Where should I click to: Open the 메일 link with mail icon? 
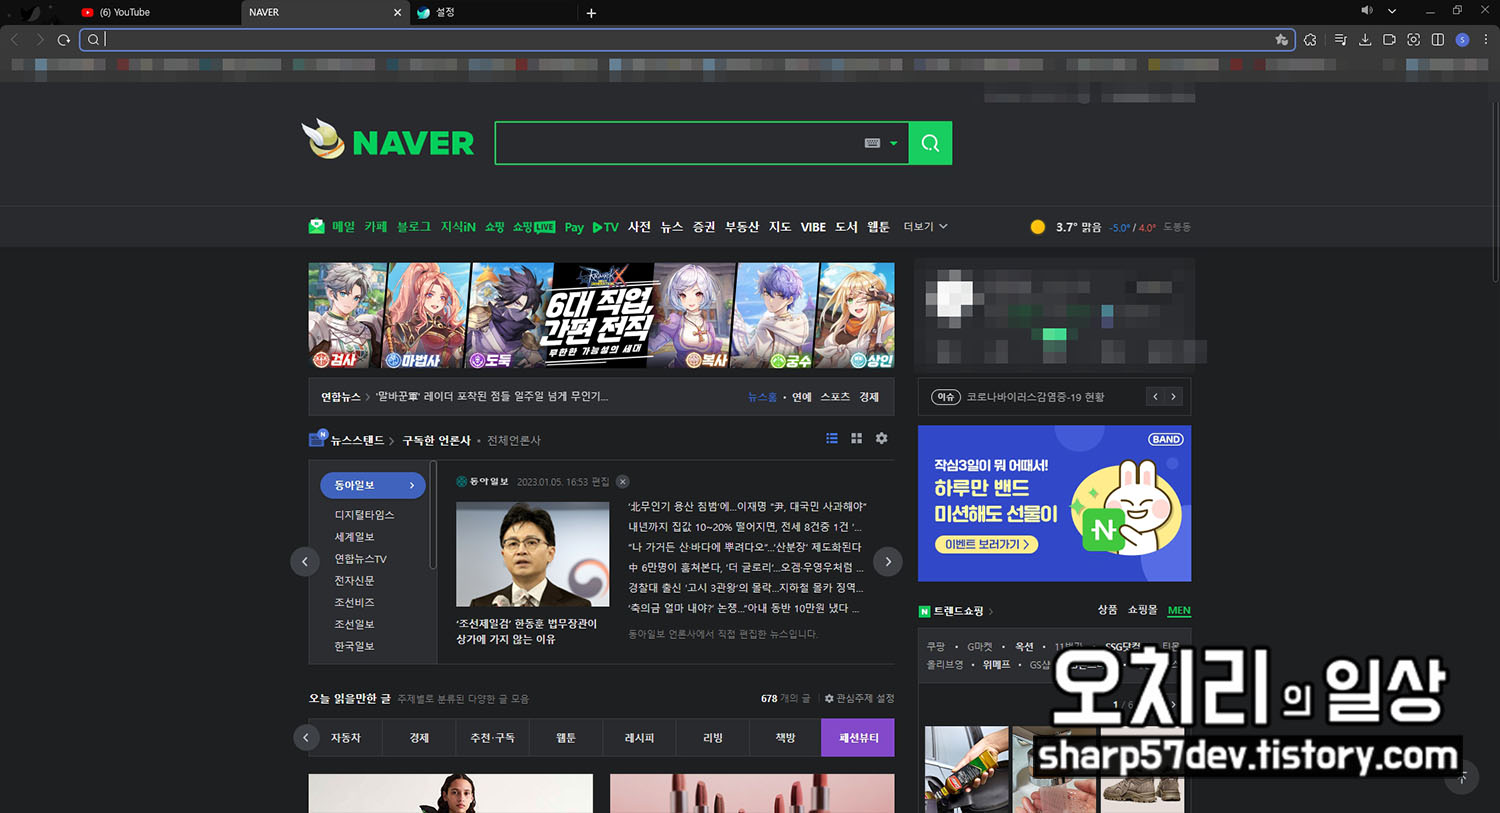(332, 227)
